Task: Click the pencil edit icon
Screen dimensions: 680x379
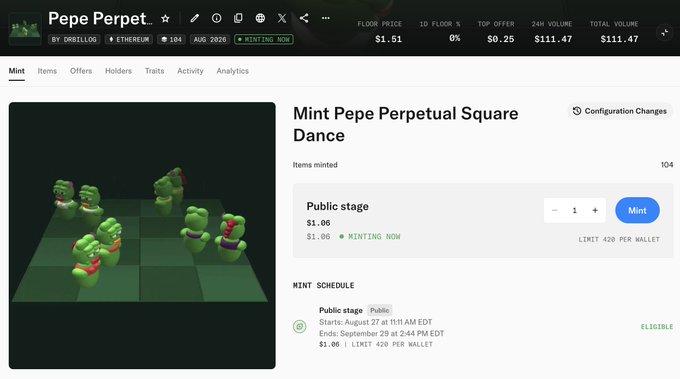Action: tap(194, 18)
